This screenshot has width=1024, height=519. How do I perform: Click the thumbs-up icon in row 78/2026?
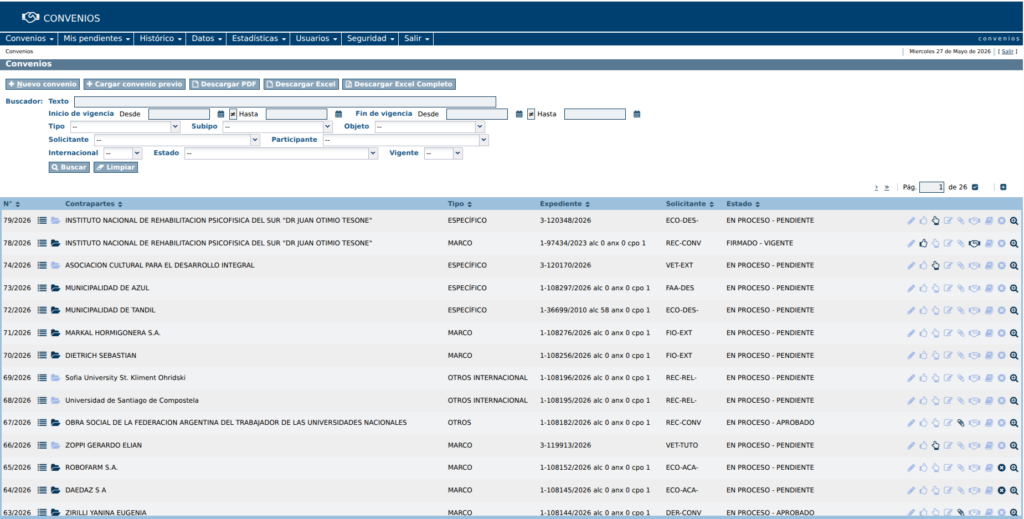[x=923, y=243]
